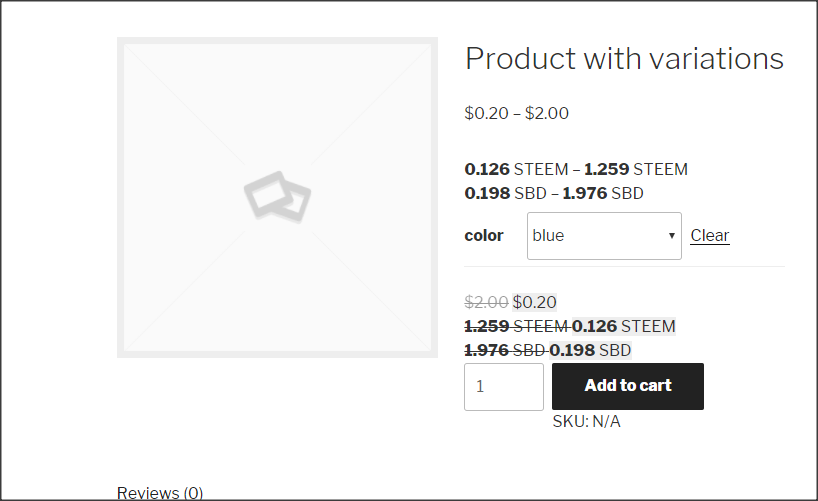Click the Clear link beside color
818x501 pixels.
pyautogui.click(x=709, y=236)
